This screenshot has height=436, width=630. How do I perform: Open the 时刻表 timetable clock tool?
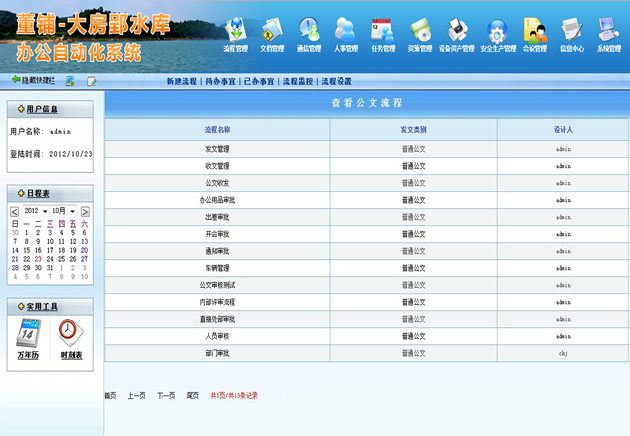(x=72, y=339)
